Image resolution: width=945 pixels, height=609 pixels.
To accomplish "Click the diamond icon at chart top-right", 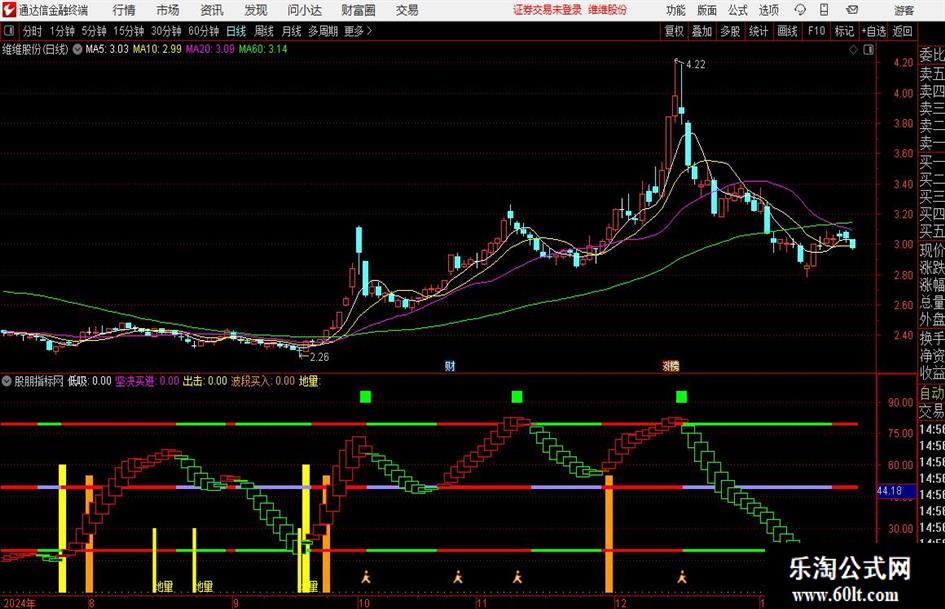I will (x=853, y=50).
